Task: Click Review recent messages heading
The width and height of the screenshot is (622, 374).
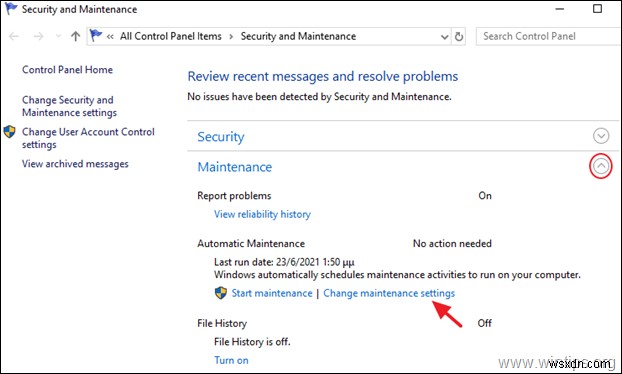Action: tap(323, 76)
